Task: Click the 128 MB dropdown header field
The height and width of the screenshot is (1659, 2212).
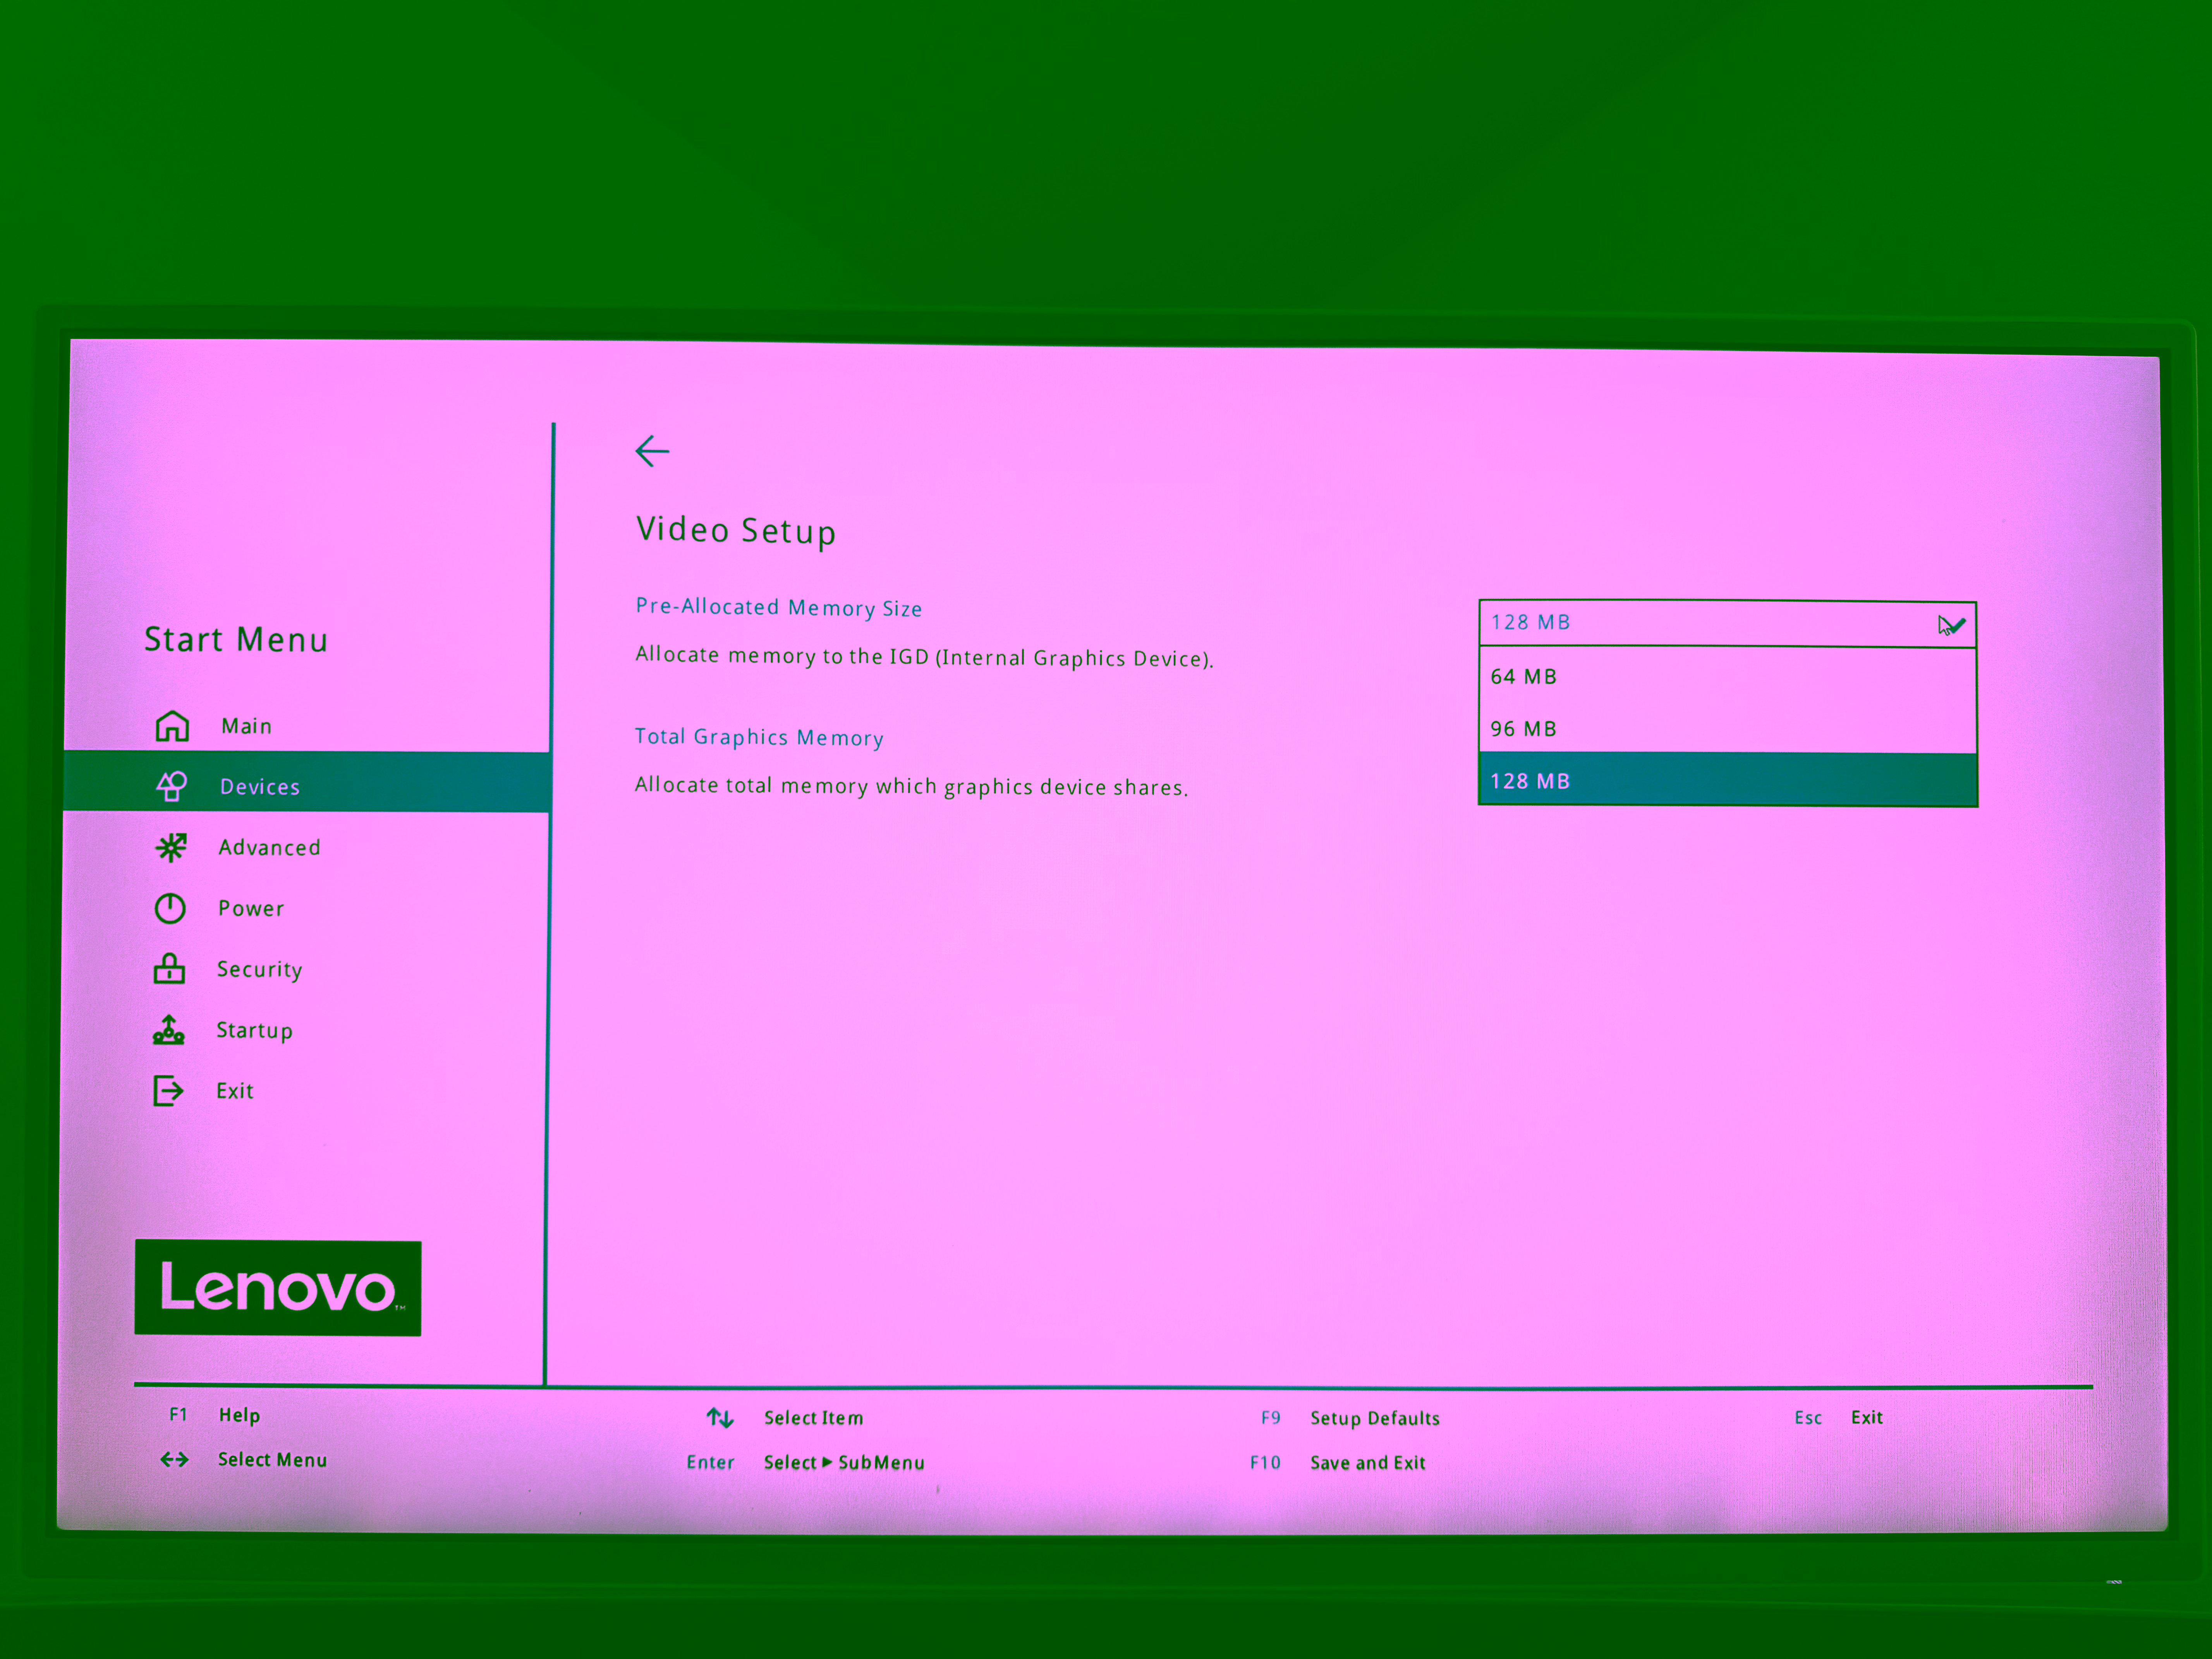Action: [1727, 623]
